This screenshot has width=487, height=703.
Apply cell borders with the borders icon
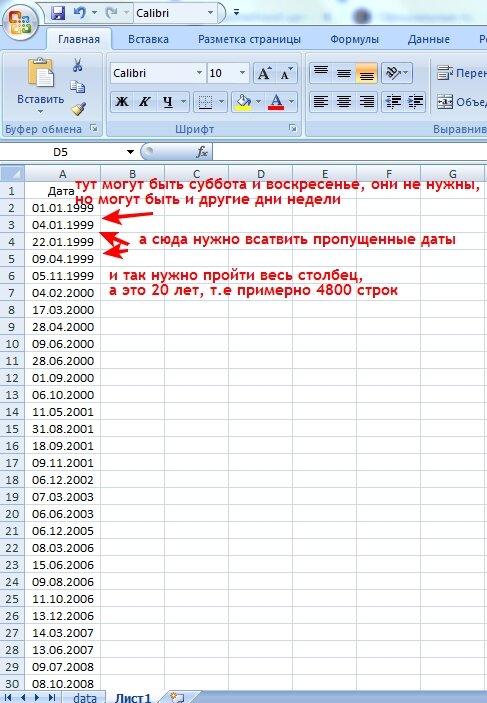(x=205, y=102)
